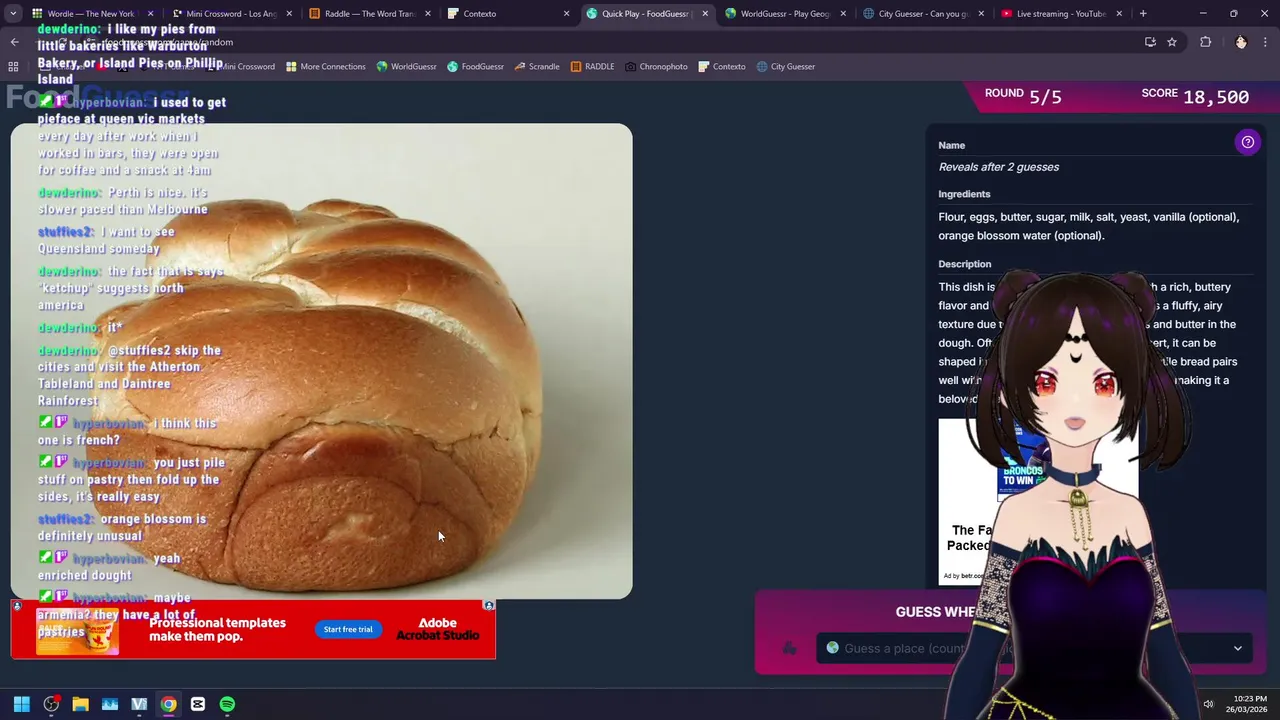Screen dimensions: 1280x720
Task: Close the Wordle tab
Action: 151,14
